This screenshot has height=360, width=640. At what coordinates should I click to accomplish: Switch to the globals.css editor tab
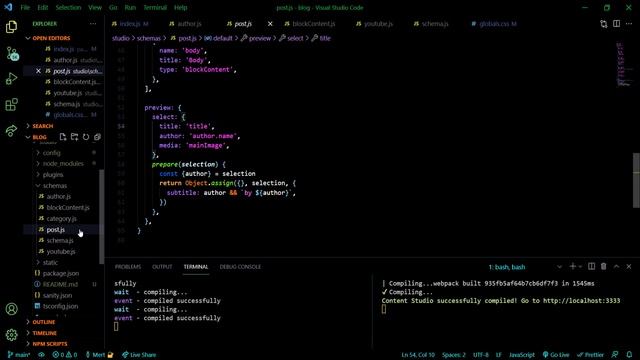[x=494, y=24]
